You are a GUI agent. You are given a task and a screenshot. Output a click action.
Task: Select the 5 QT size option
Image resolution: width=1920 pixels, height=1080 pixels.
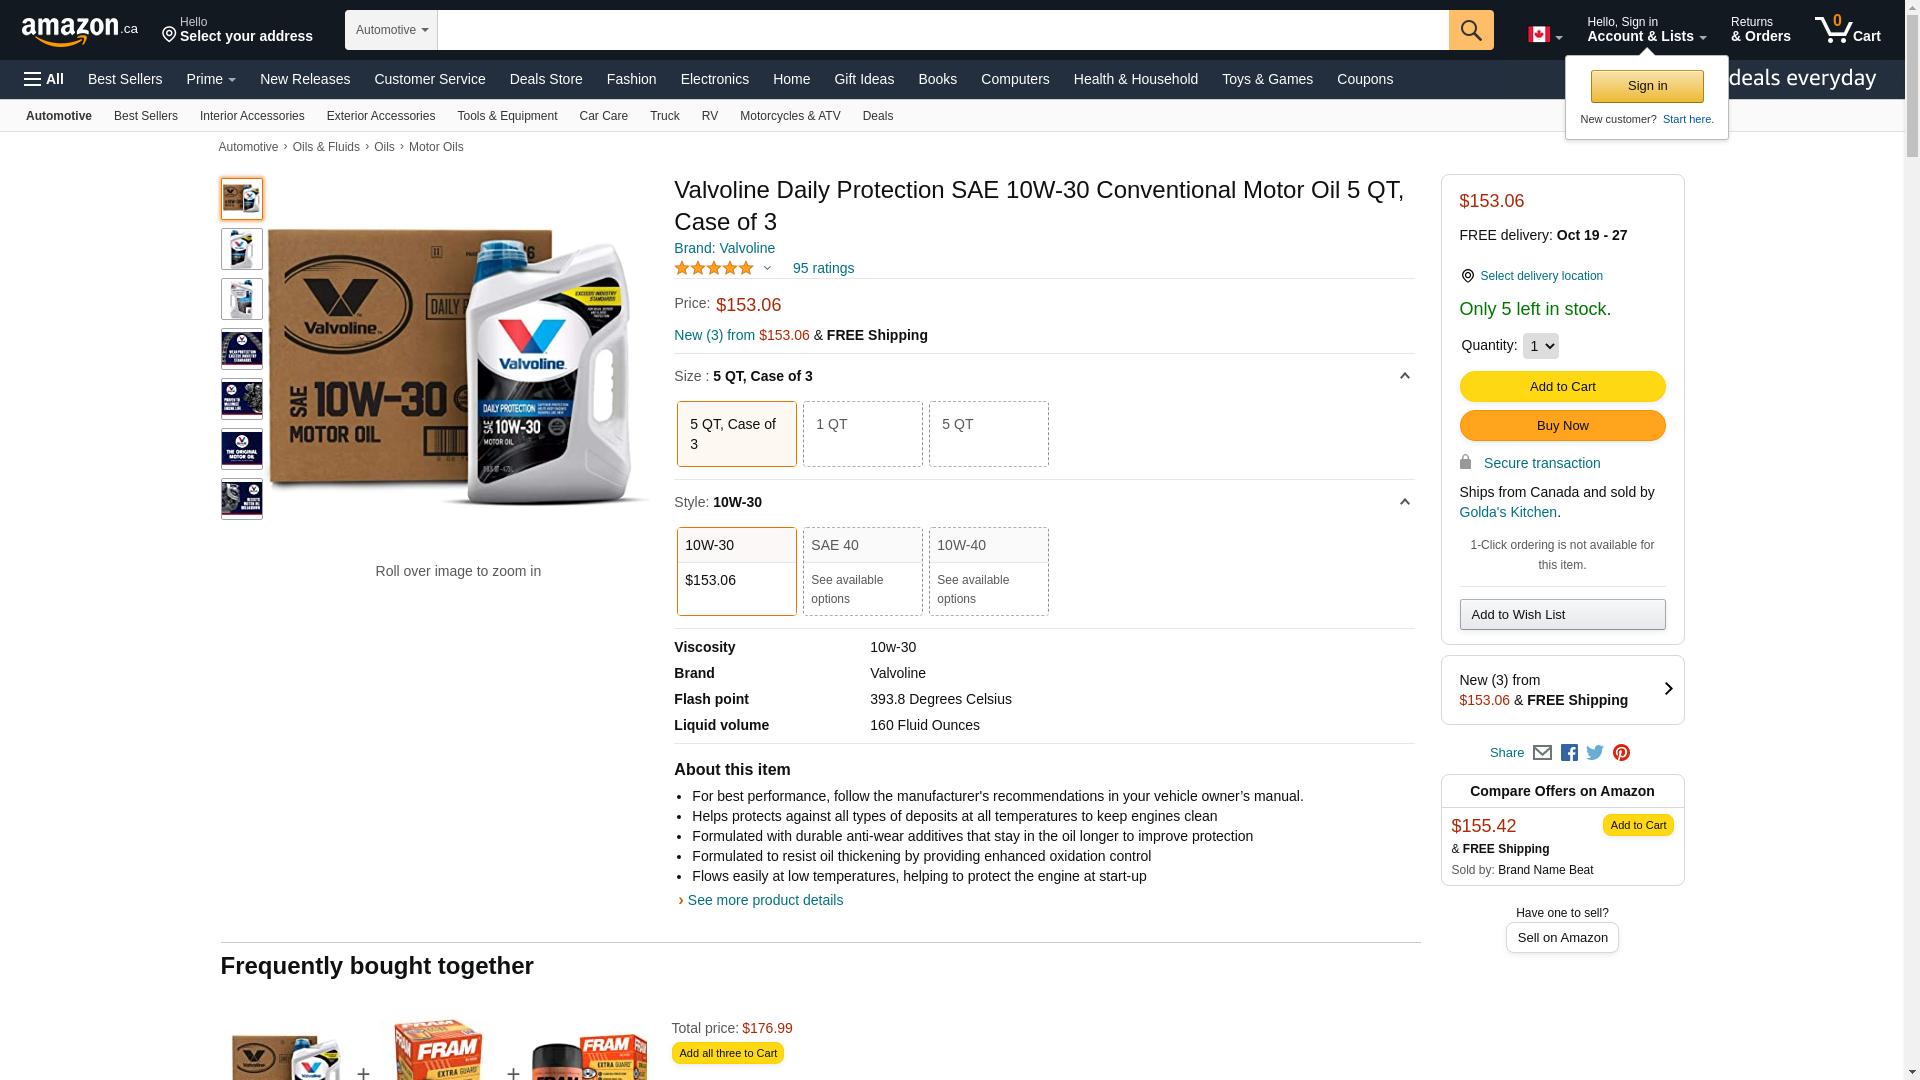[x=988, y=434]
